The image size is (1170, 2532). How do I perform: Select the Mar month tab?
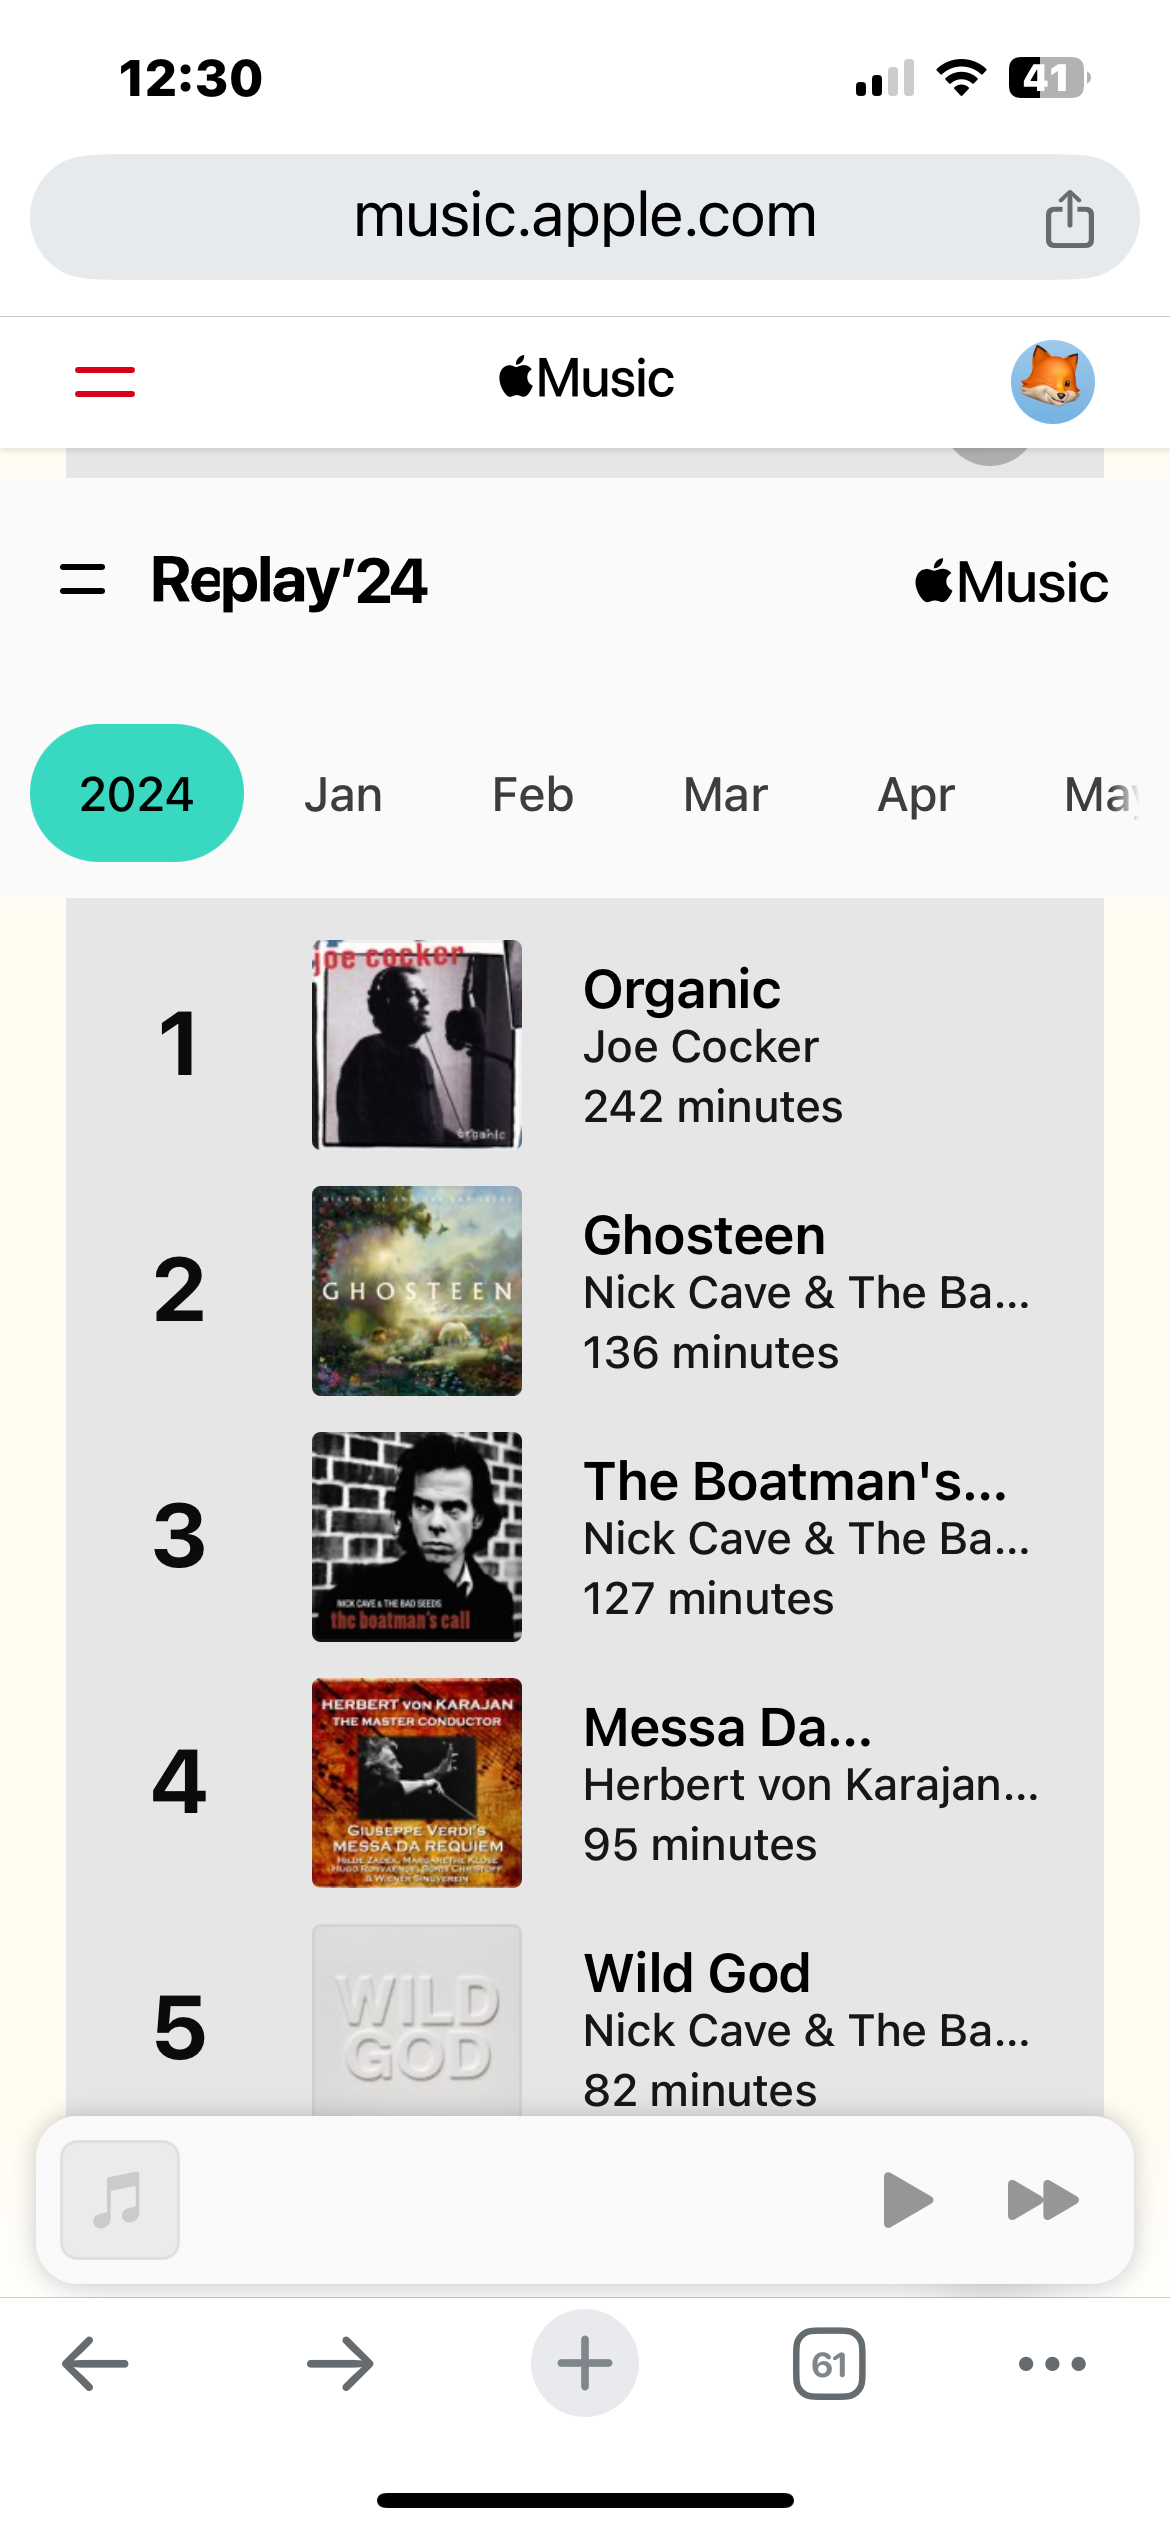coord(725,796)
